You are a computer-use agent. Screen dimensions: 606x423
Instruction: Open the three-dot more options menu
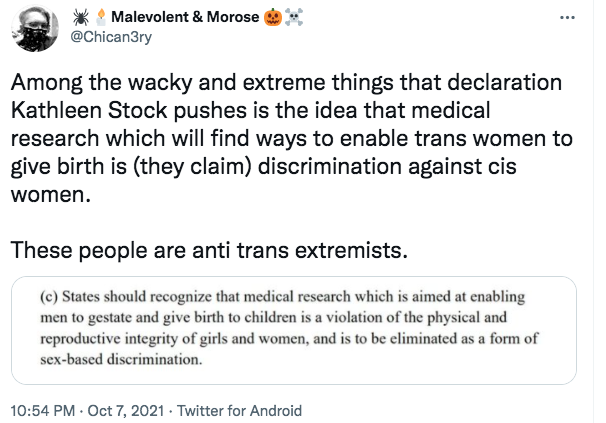(567, 18)
